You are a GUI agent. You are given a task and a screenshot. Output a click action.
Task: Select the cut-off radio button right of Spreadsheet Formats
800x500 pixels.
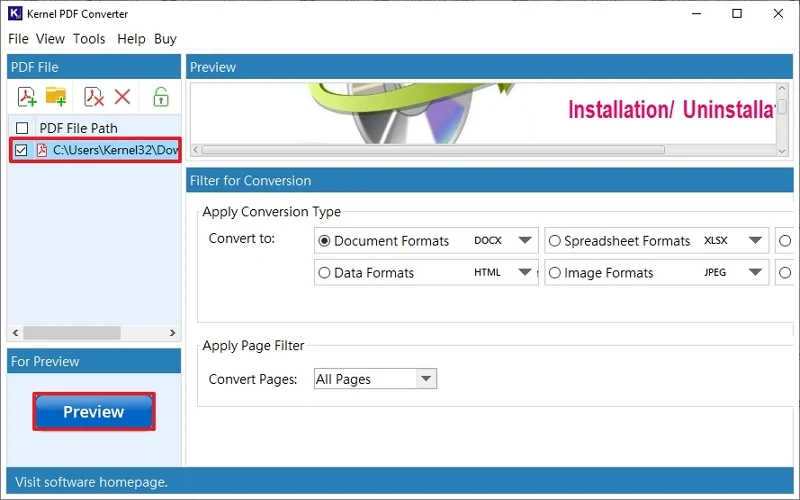(x=785, y=241)
